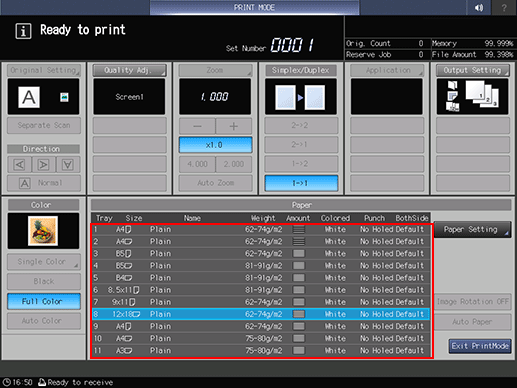Click the Simplex/Duplex header button
The image size is (517, 388).
click(x=301, y=70)
